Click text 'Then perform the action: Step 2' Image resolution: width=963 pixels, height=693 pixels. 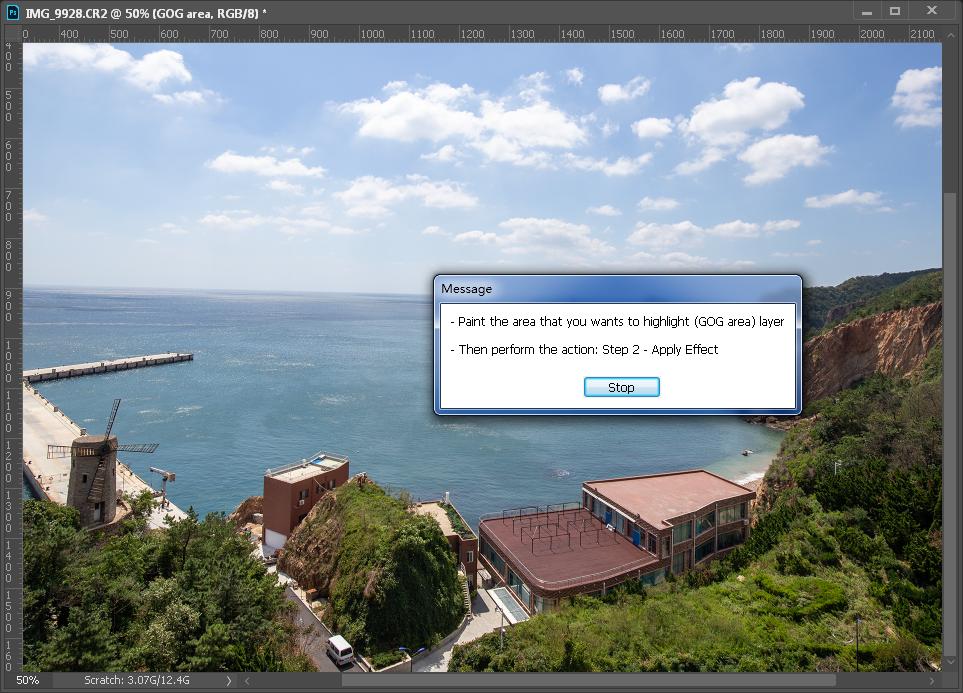point(549,350)
